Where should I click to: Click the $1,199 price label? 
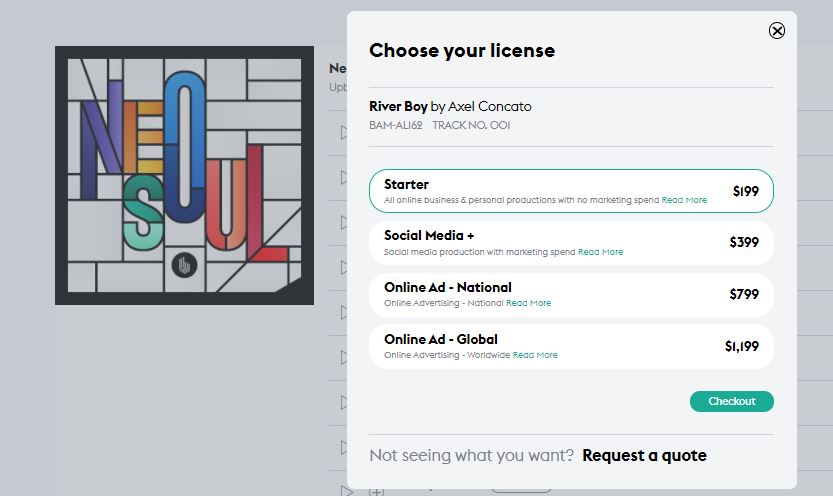742,346
